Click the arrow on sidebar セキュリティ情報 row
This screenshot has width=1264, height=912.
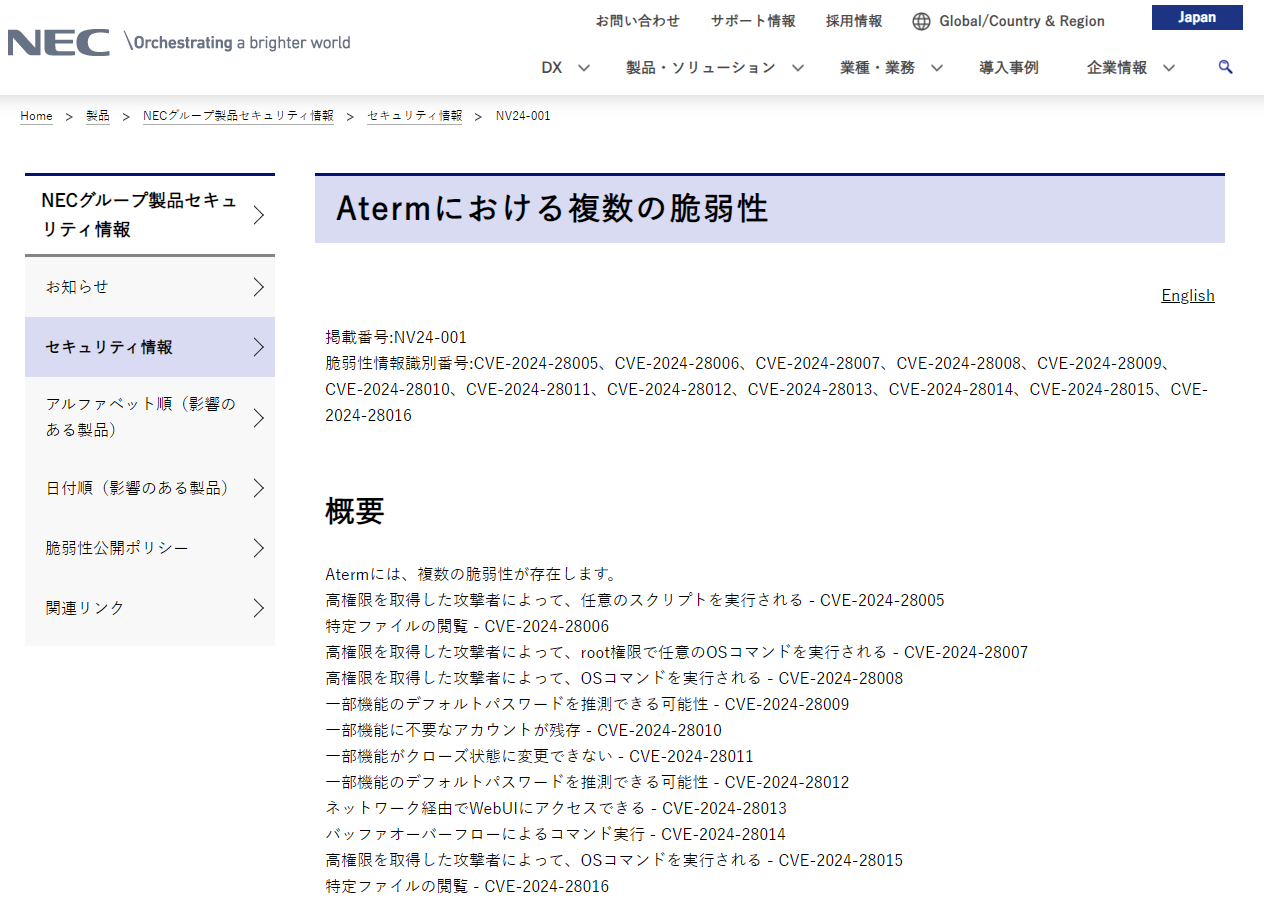(x=259, y=347)
